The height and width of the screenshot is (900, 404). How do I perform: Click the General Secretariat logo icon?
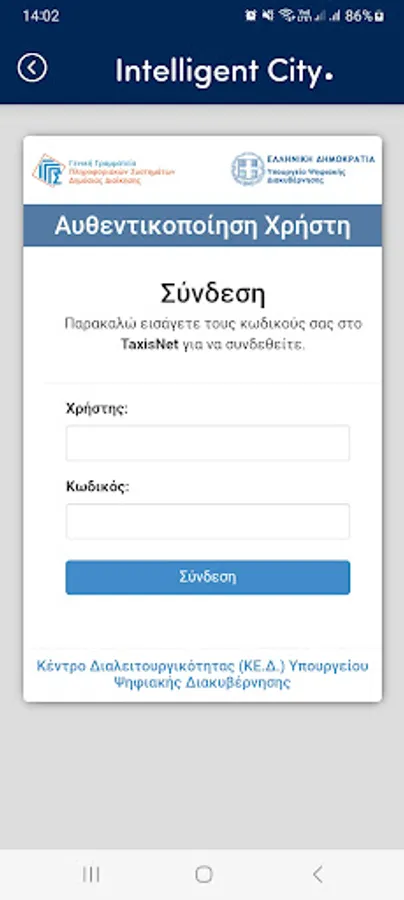(x=48, y=170)
